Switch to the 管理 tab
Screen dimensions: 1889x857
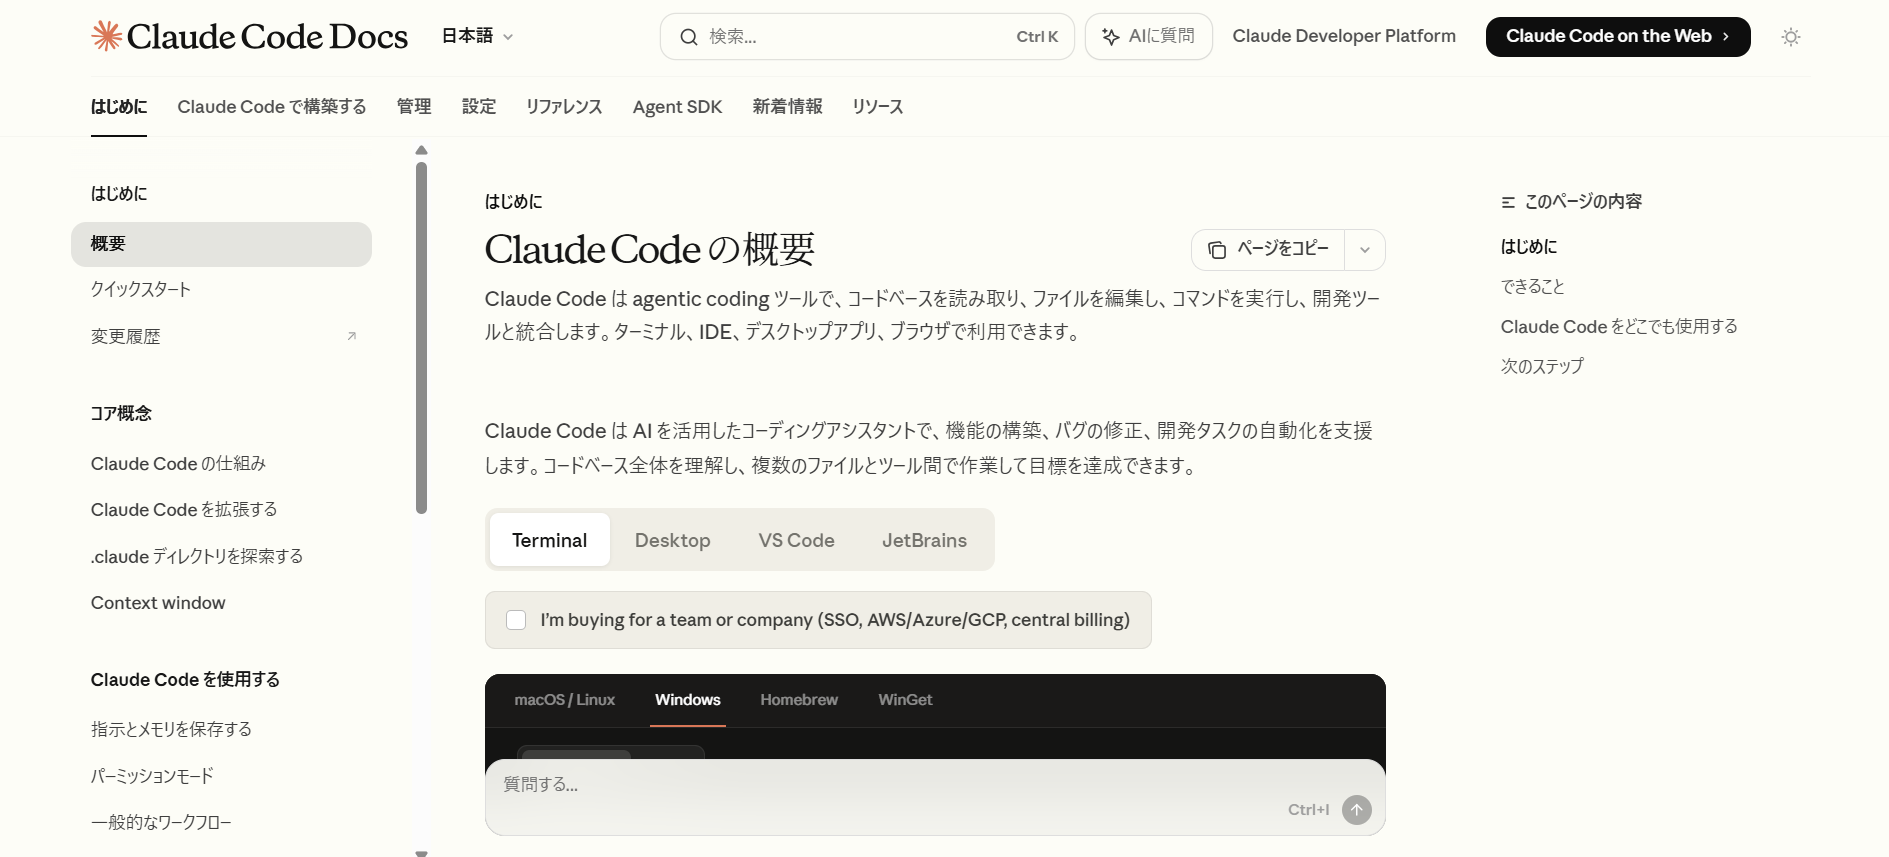[x=414, y=107]
